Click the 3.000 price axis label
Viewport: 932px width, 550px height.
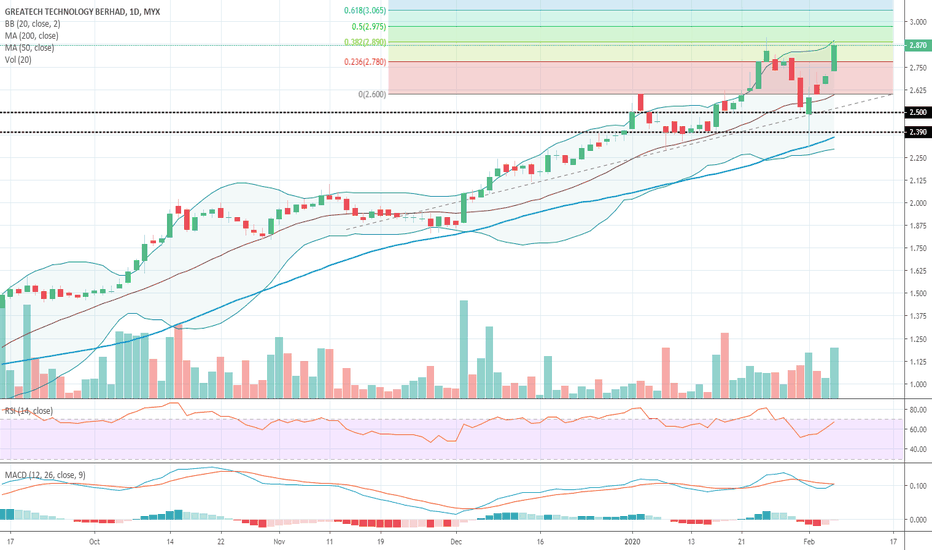918,22
